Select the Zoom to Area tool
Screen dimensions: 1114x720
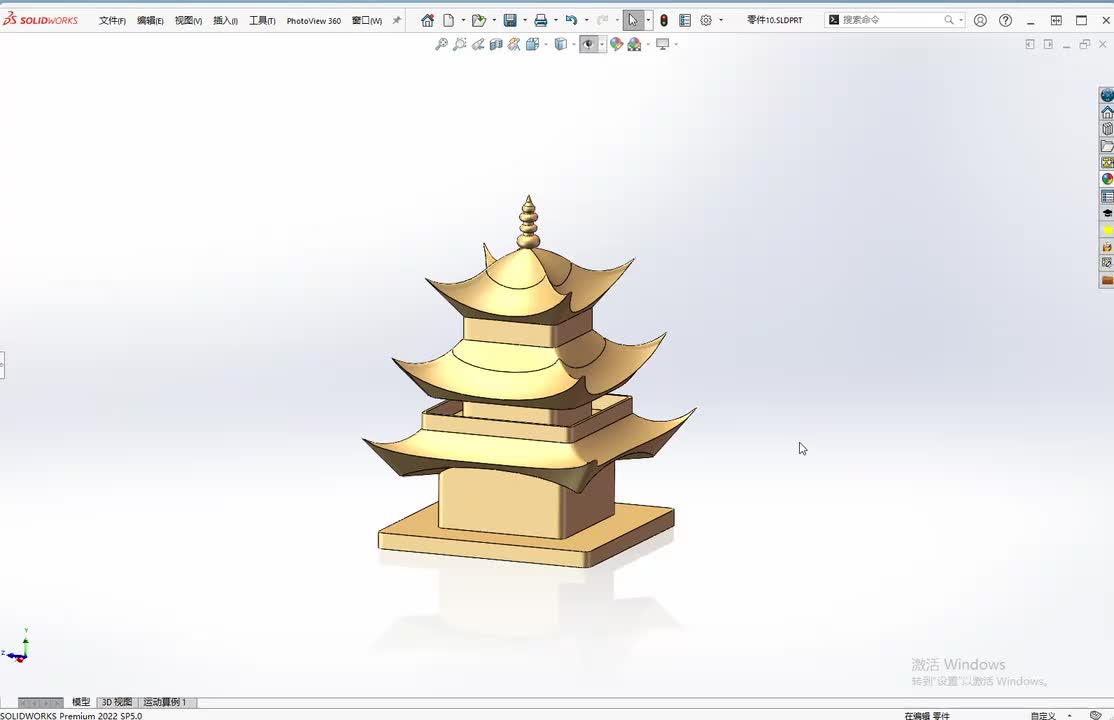click(x=460, y=44)
